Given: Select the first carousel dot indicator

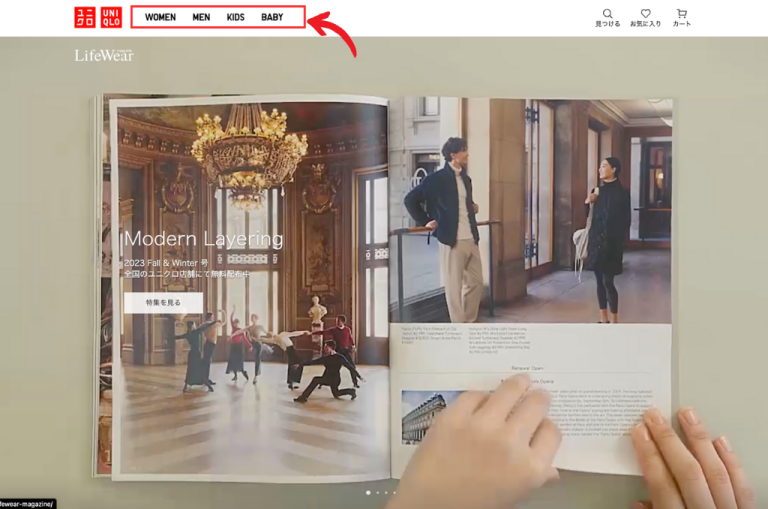Looking at the screenshot, I should 368,493.
